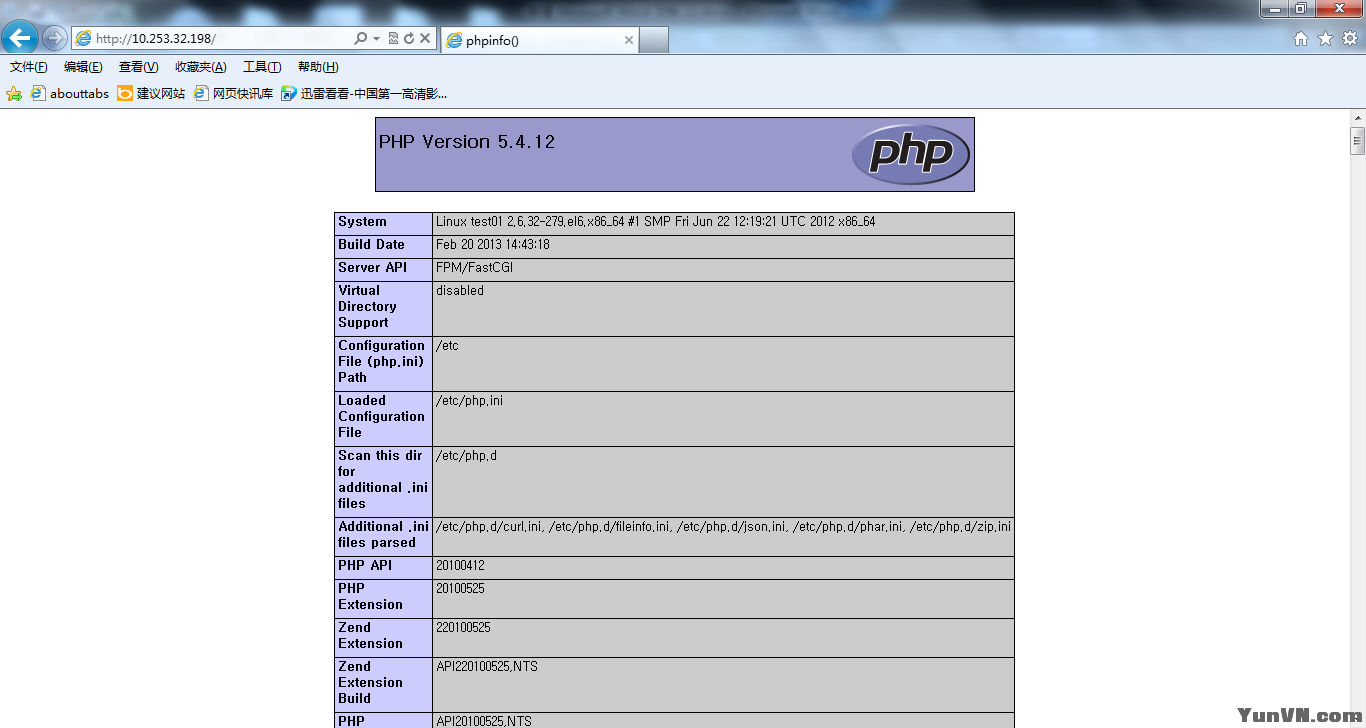Click Configuration File (php.ini) Path label

point(381,362)
